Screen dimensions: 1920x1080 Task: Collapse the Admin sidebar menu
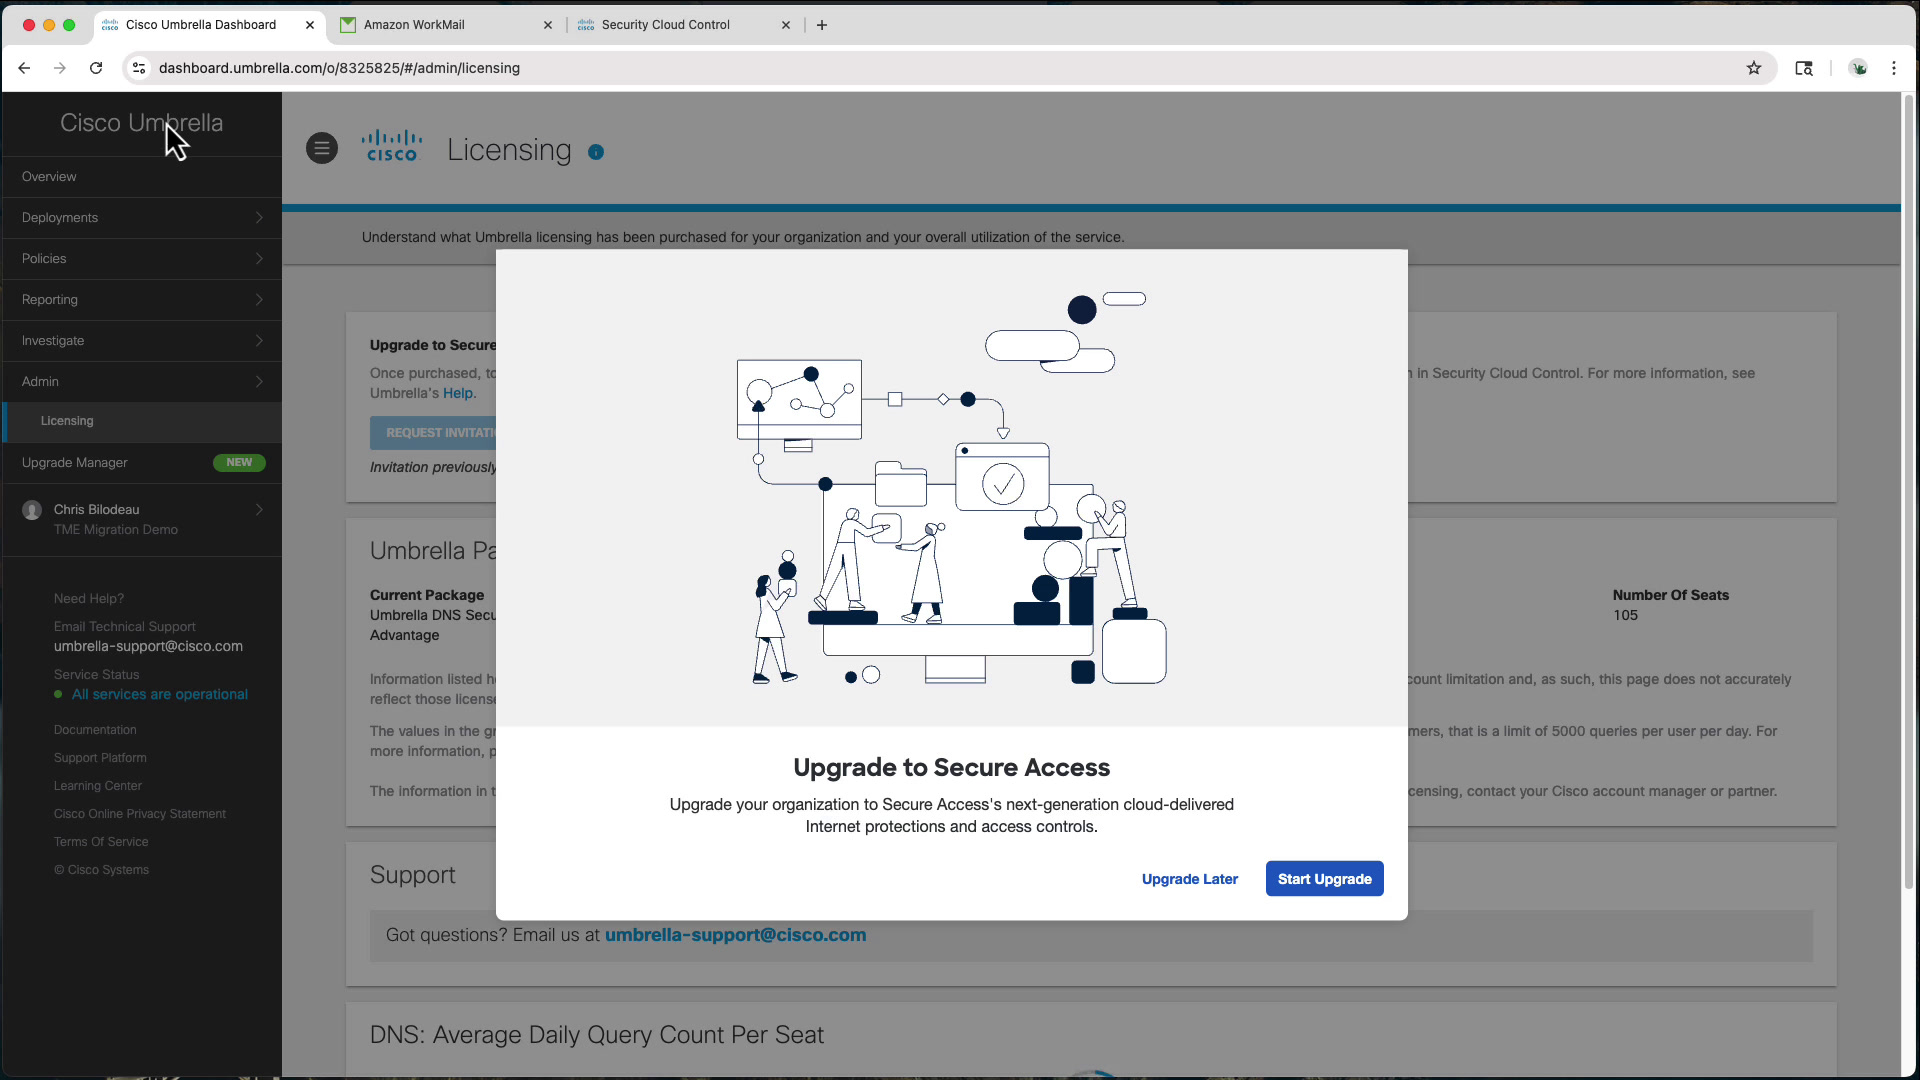[142, 381]
